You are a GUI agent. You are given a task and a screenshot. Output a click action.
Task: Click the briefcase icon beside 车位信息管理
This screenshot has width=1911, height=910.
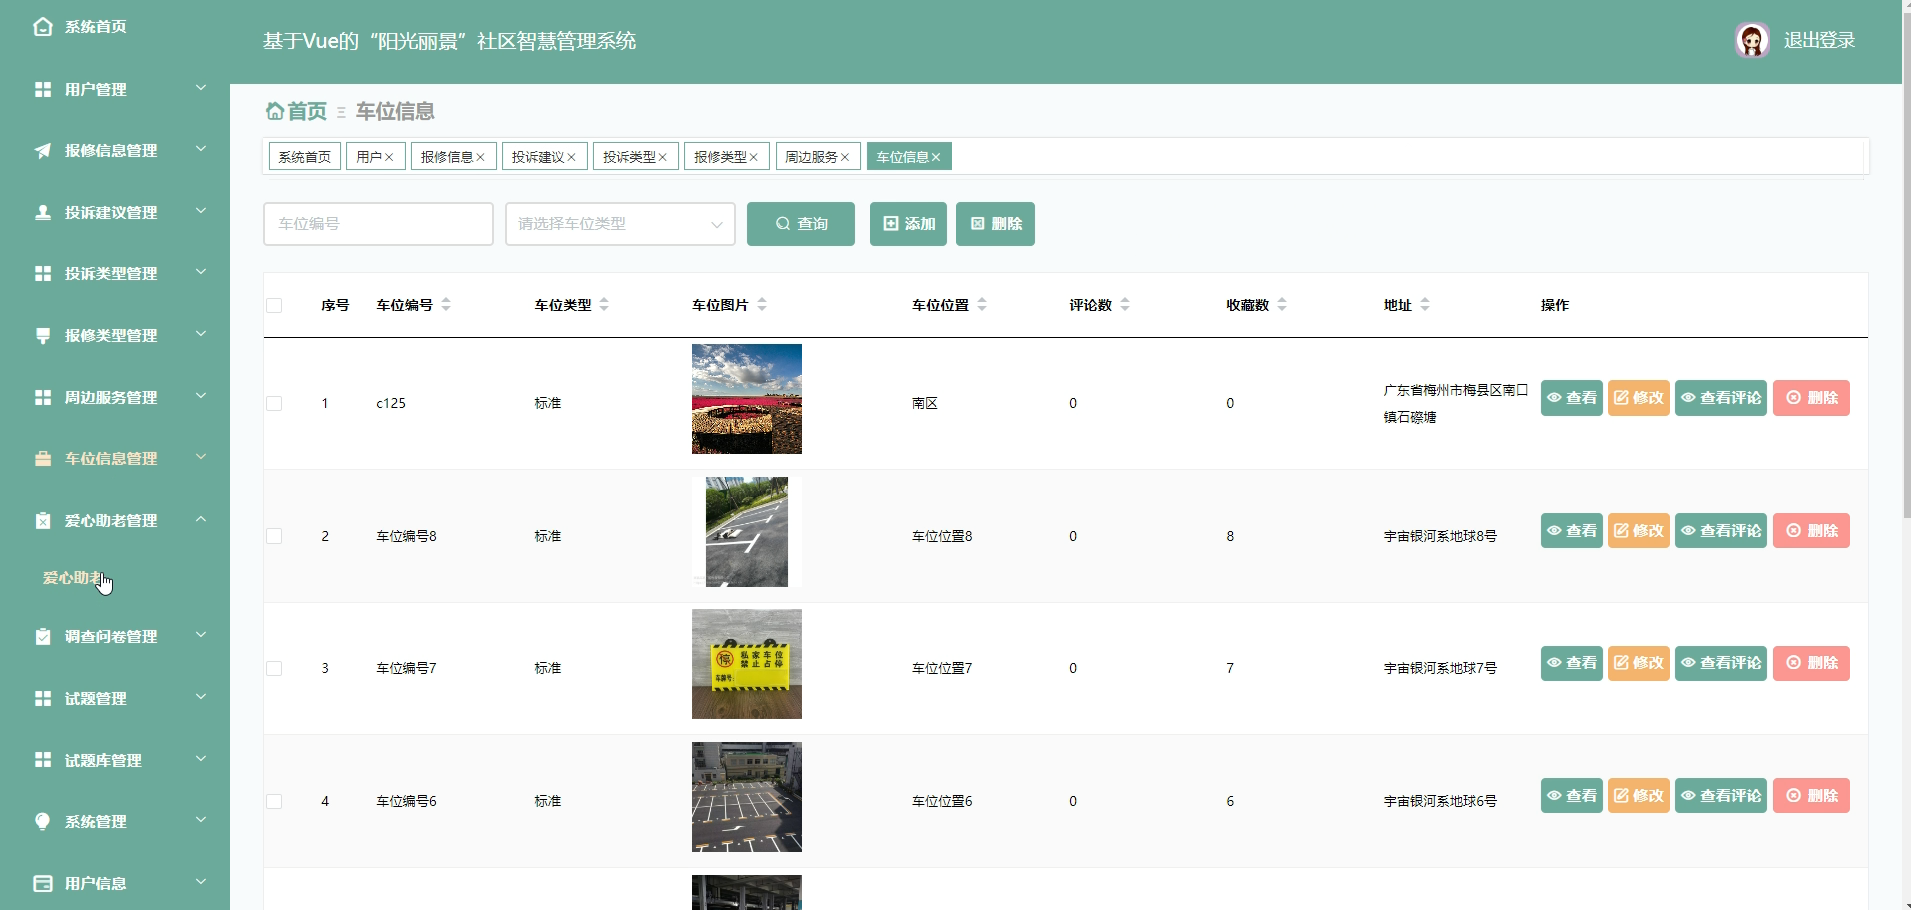click(x=43, y=459)
